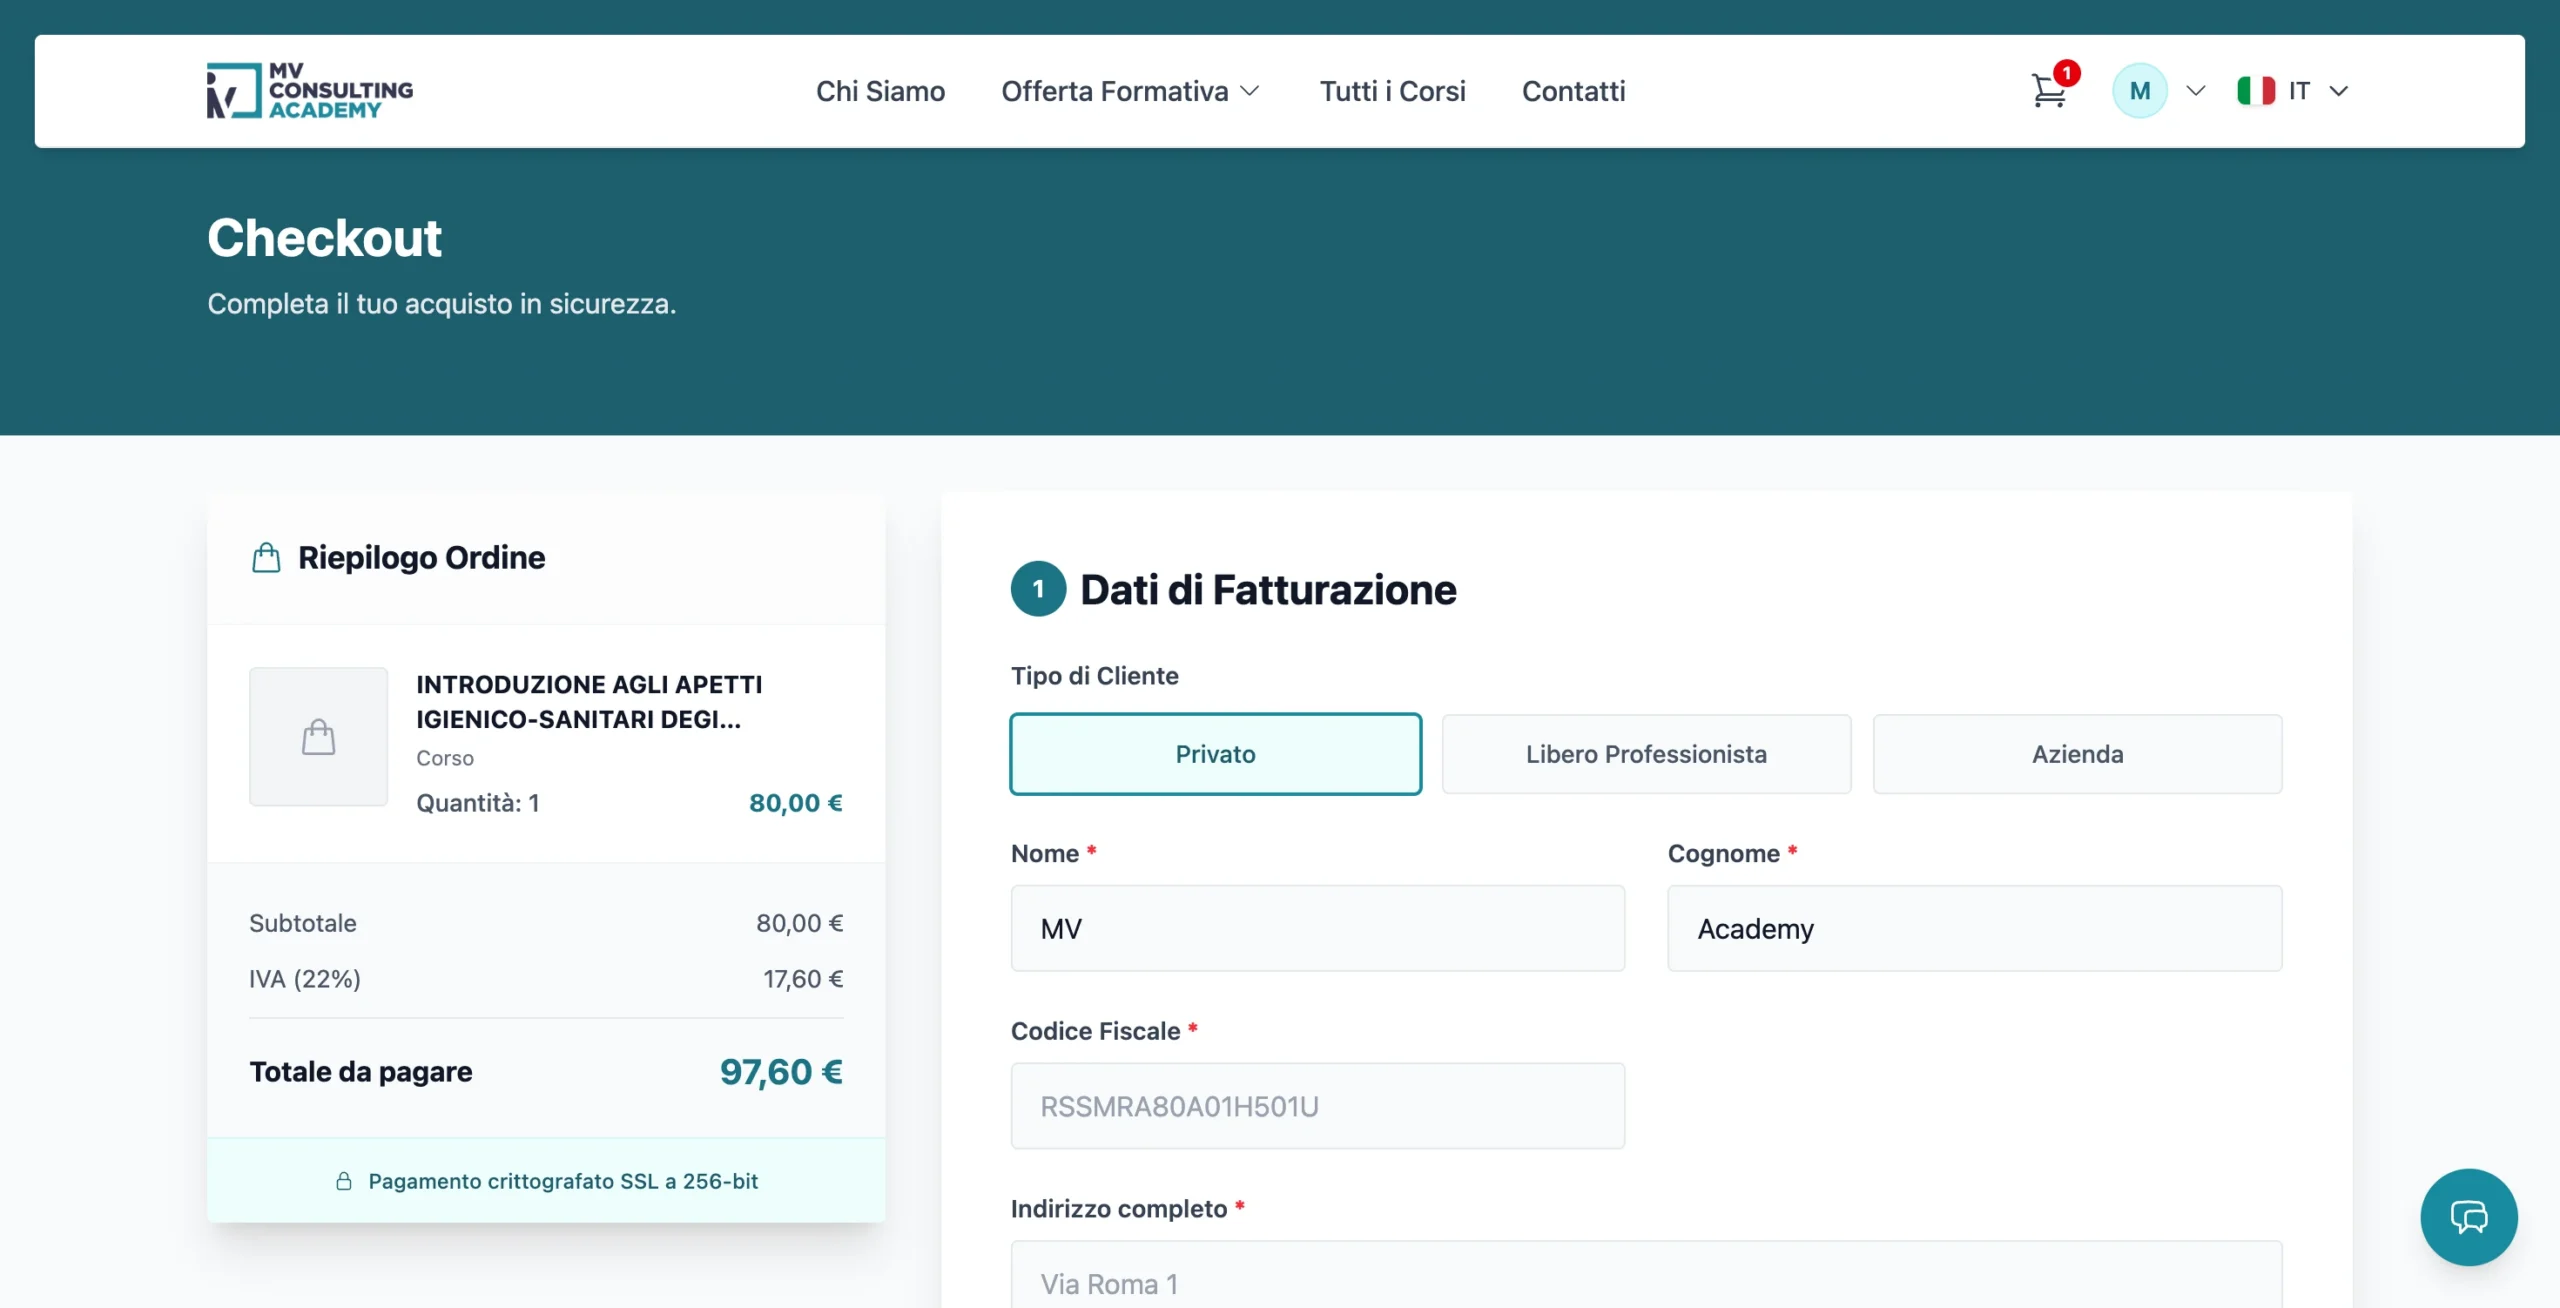Open the shopping cart icon

point(2049,91)
